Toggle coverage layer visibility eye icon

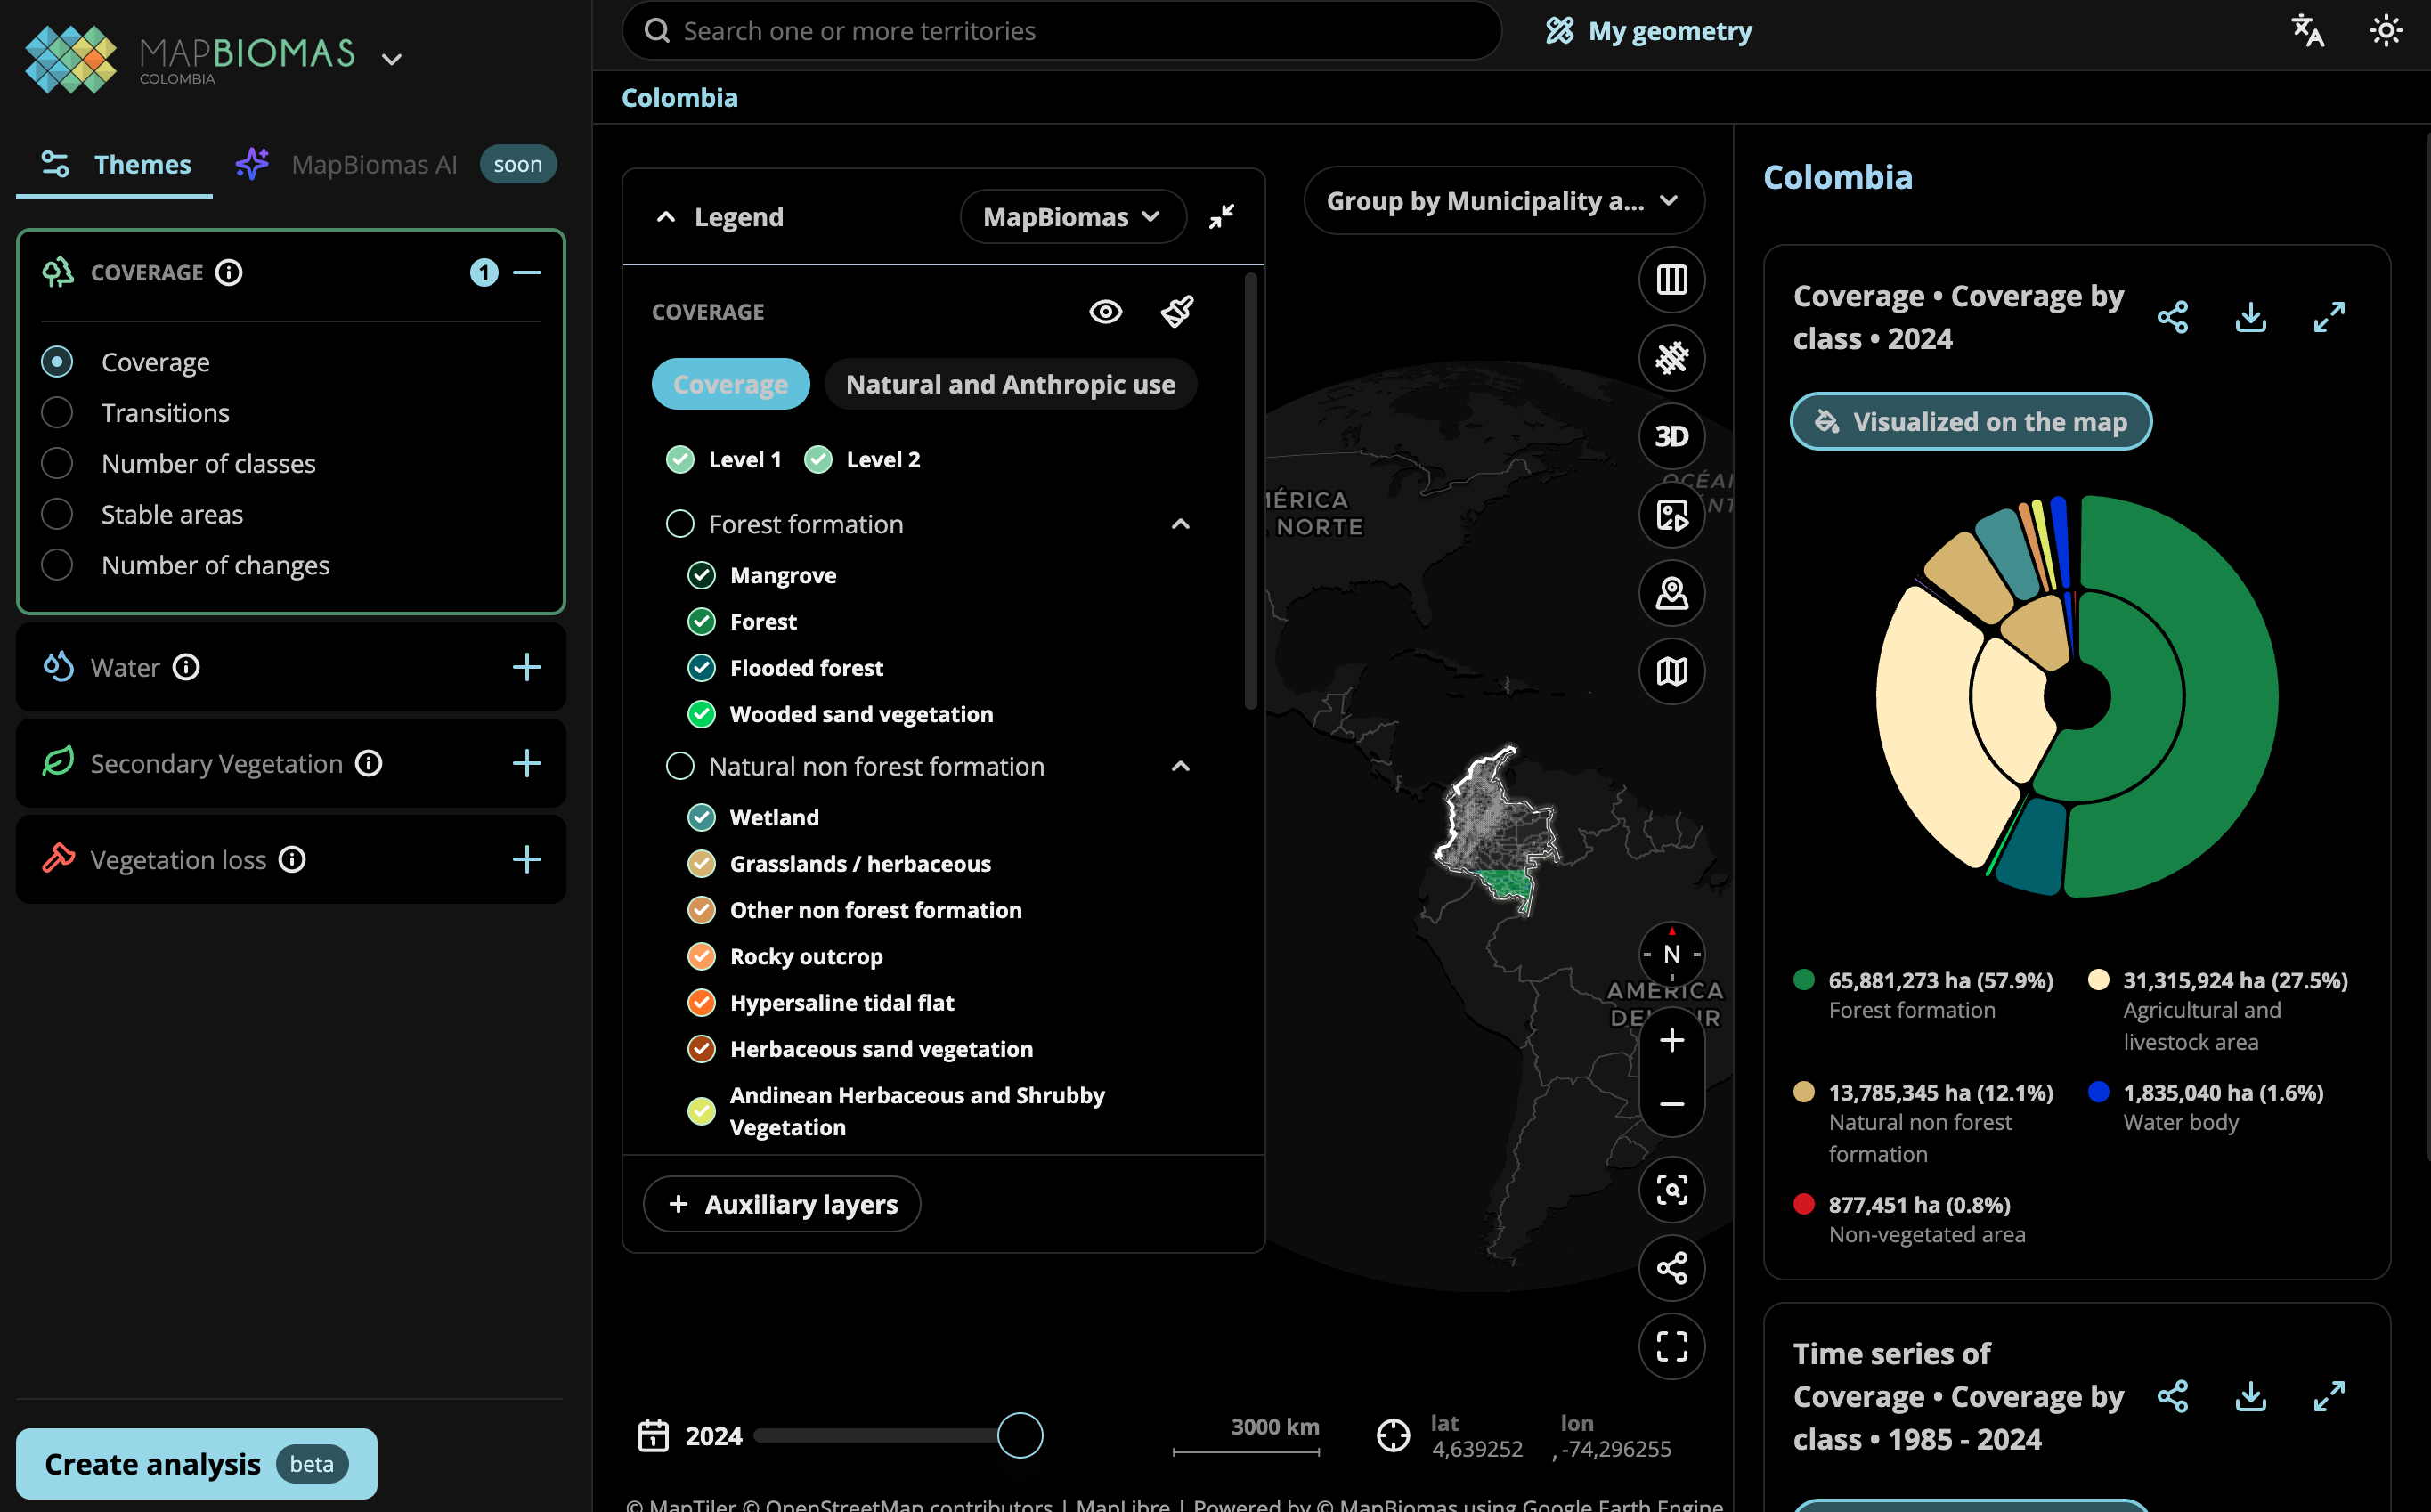pyautogui.click(x=1105, y=312)
